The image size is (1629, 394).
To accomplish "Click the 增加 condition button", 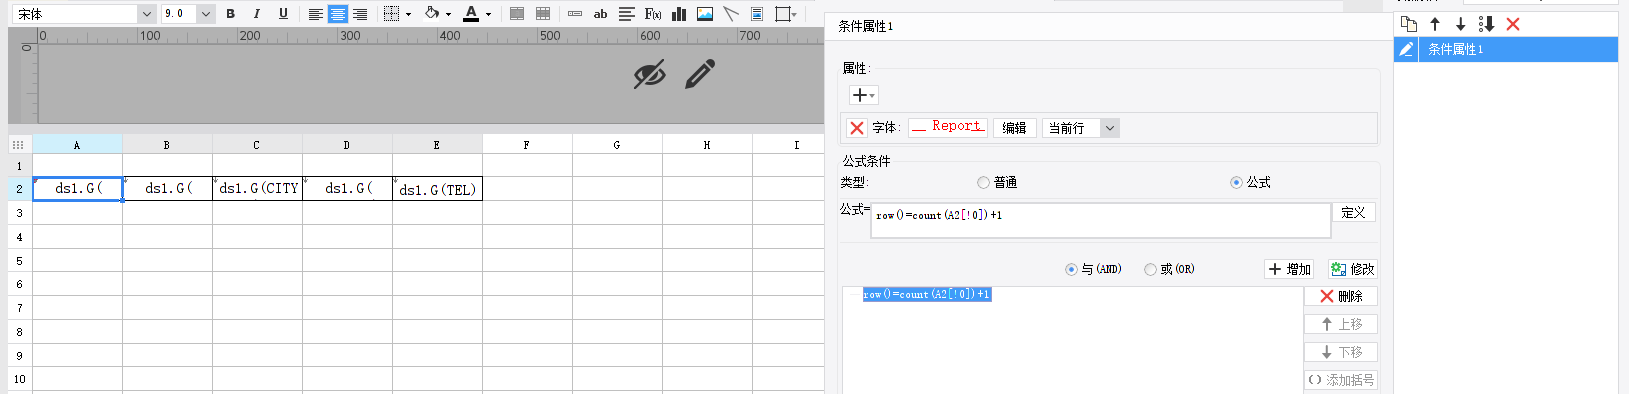I will (x=1289, y=269).
